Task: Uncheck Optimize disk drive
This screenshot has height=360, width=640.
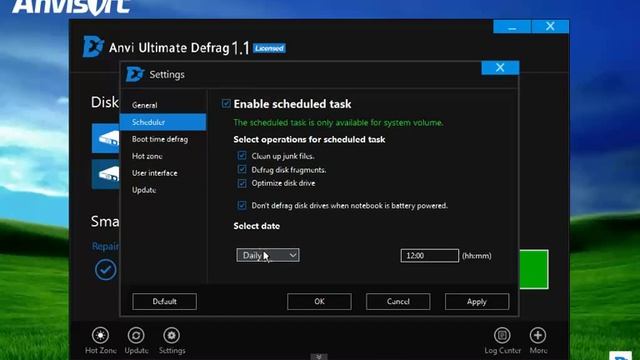Action: click(x=242, y=183)
